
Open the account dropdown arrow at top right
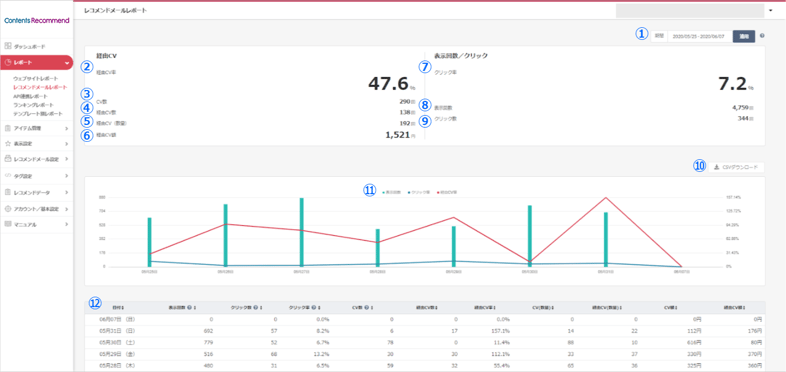point(770,10)
